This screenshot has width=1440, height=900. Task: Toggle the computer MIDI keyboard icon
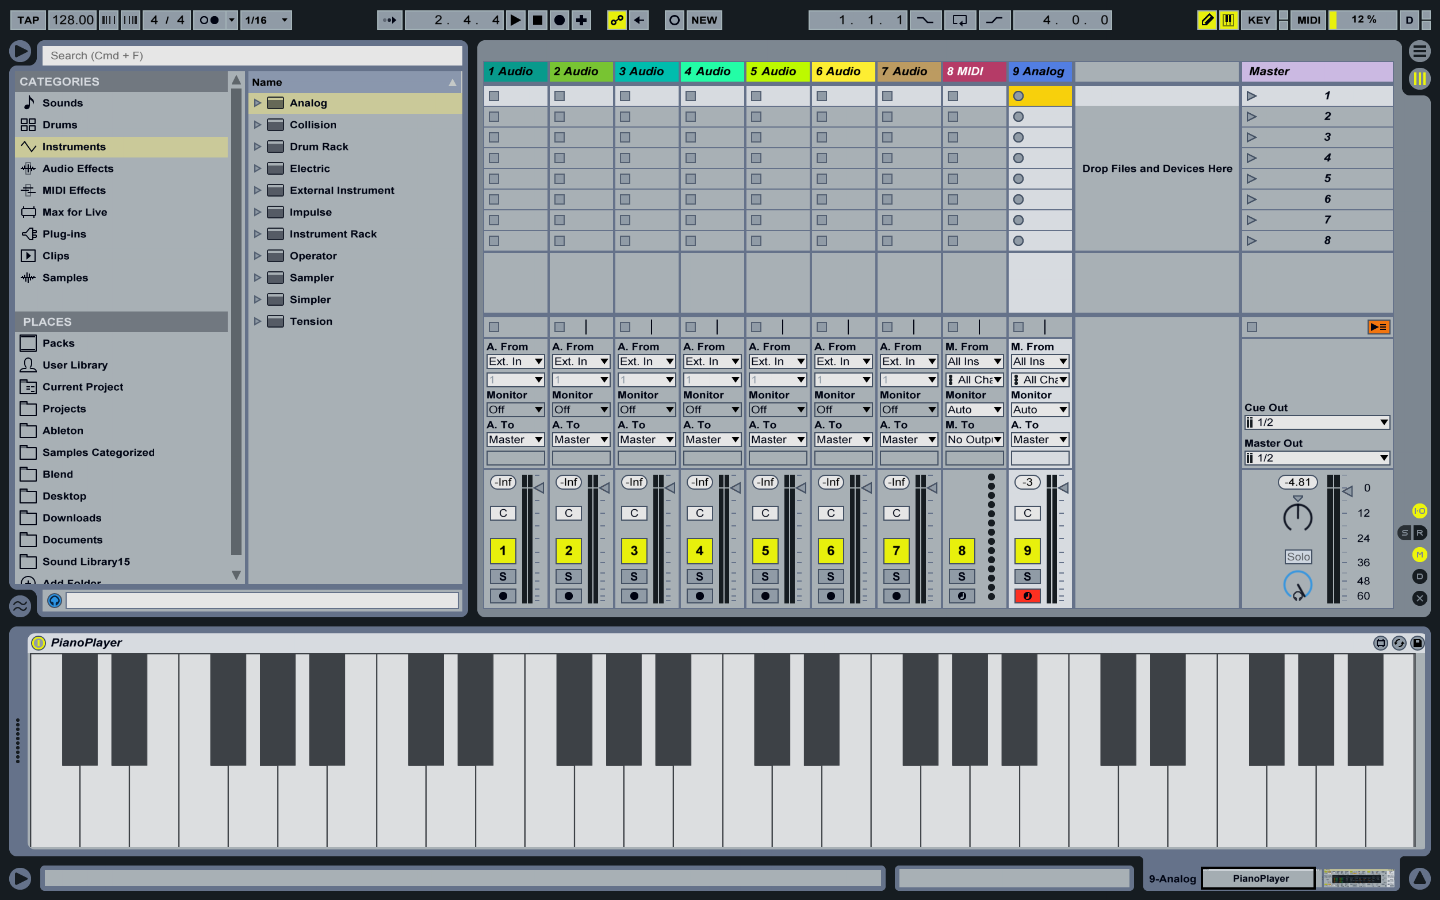coord(1228,20)
